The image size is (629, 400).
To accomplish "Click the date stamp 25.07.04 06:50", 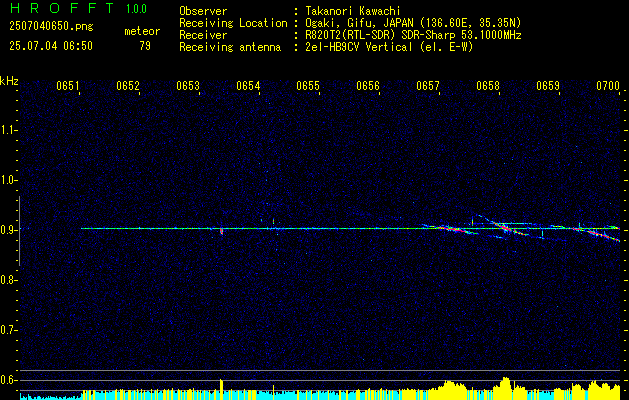I will [51, 46].
